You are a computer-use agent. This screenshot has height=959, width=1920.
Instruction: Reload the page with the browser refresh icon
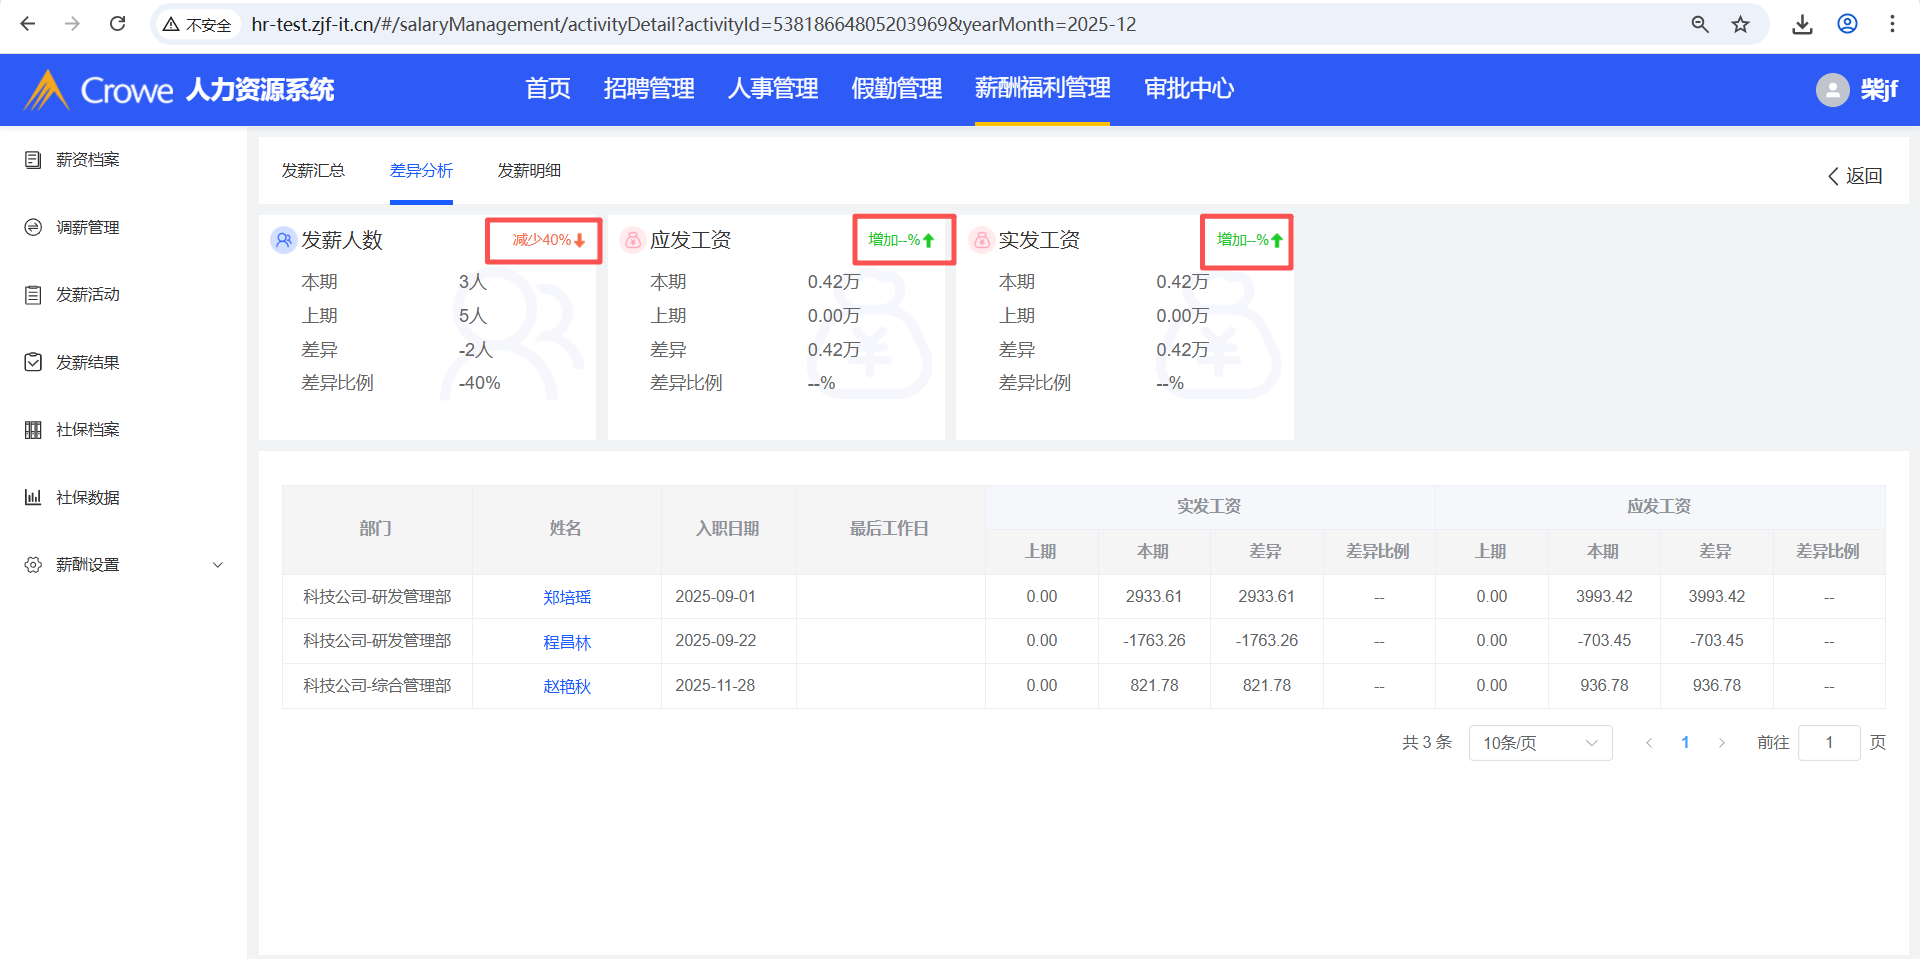click(117, 24)
